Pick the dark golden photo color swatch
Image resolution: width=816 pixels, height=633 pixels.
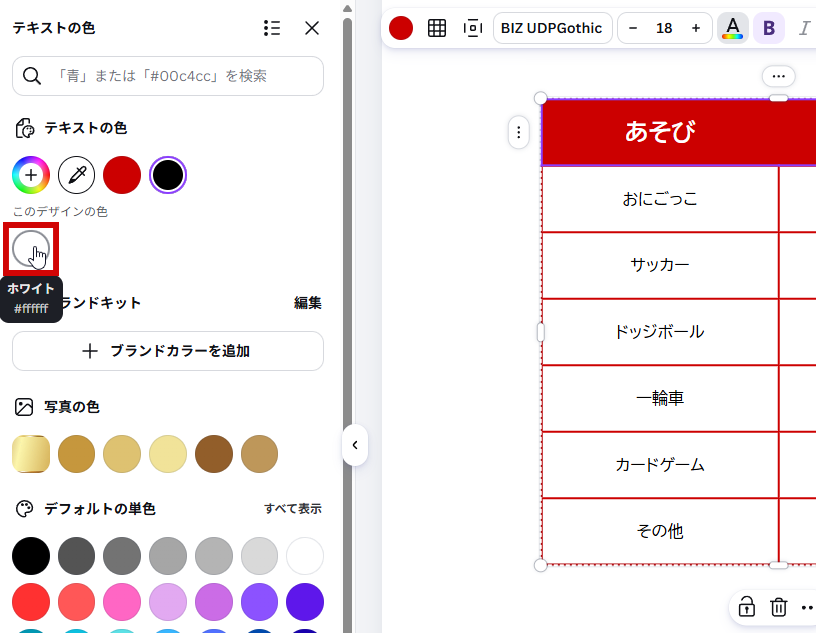point(76,454)
